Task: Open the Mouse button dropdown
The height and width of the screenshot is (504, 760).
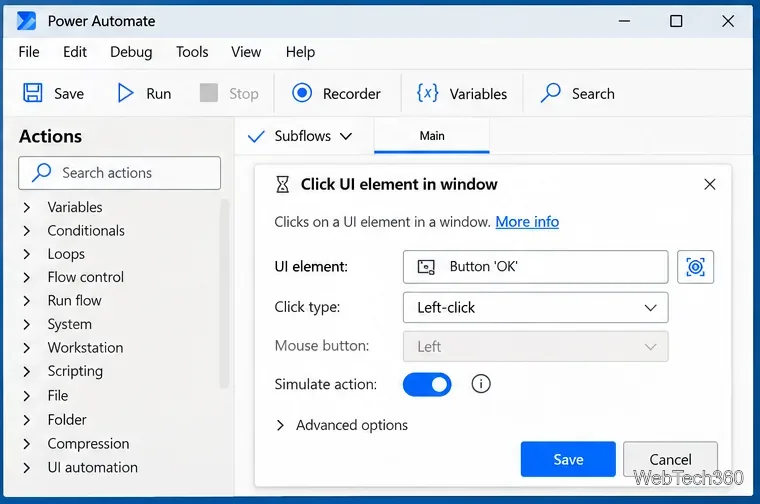Action: [x=536, y=346]
